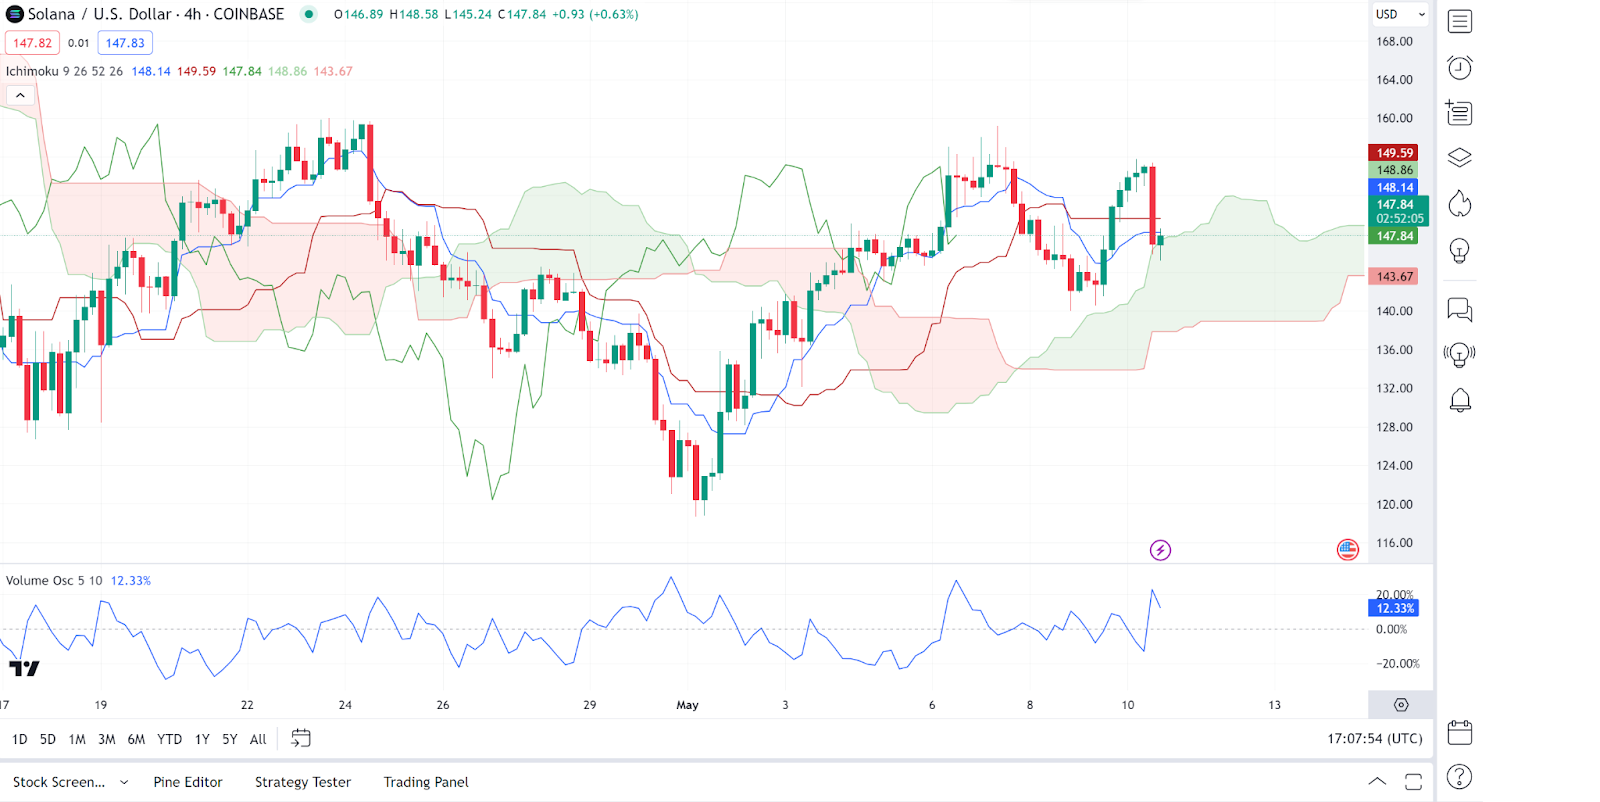1600x802 pixels.
Task: Click the buy price 147.83 button
Action: click(125, 43)
